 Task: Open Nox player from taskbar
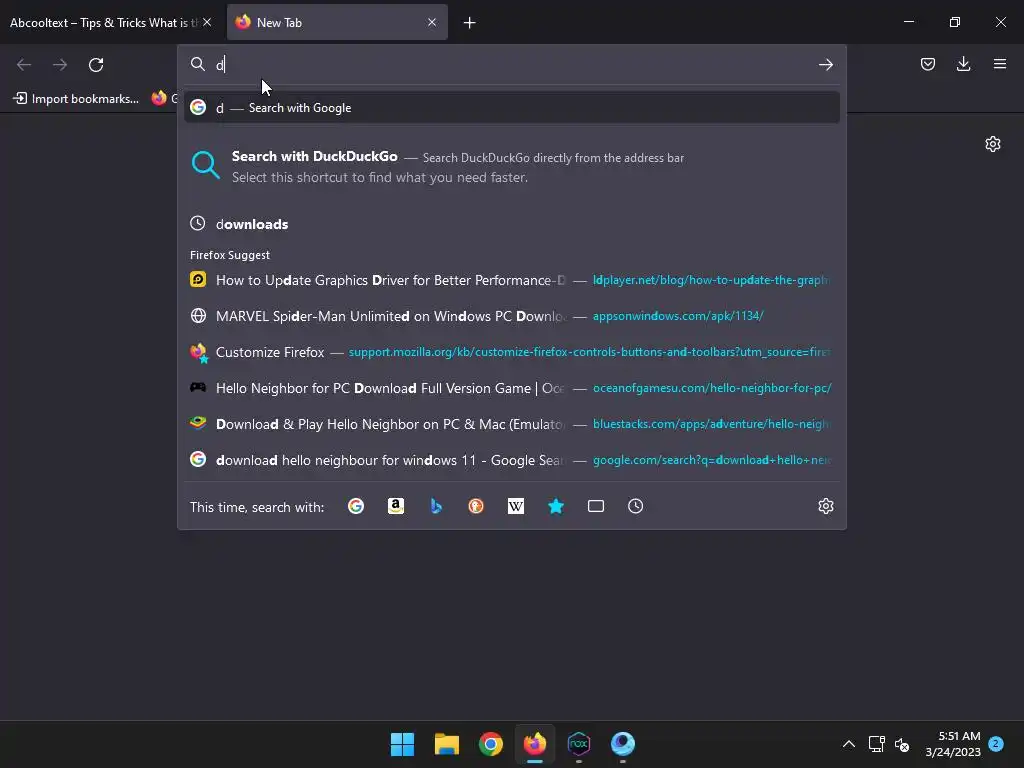pos(579,744)
